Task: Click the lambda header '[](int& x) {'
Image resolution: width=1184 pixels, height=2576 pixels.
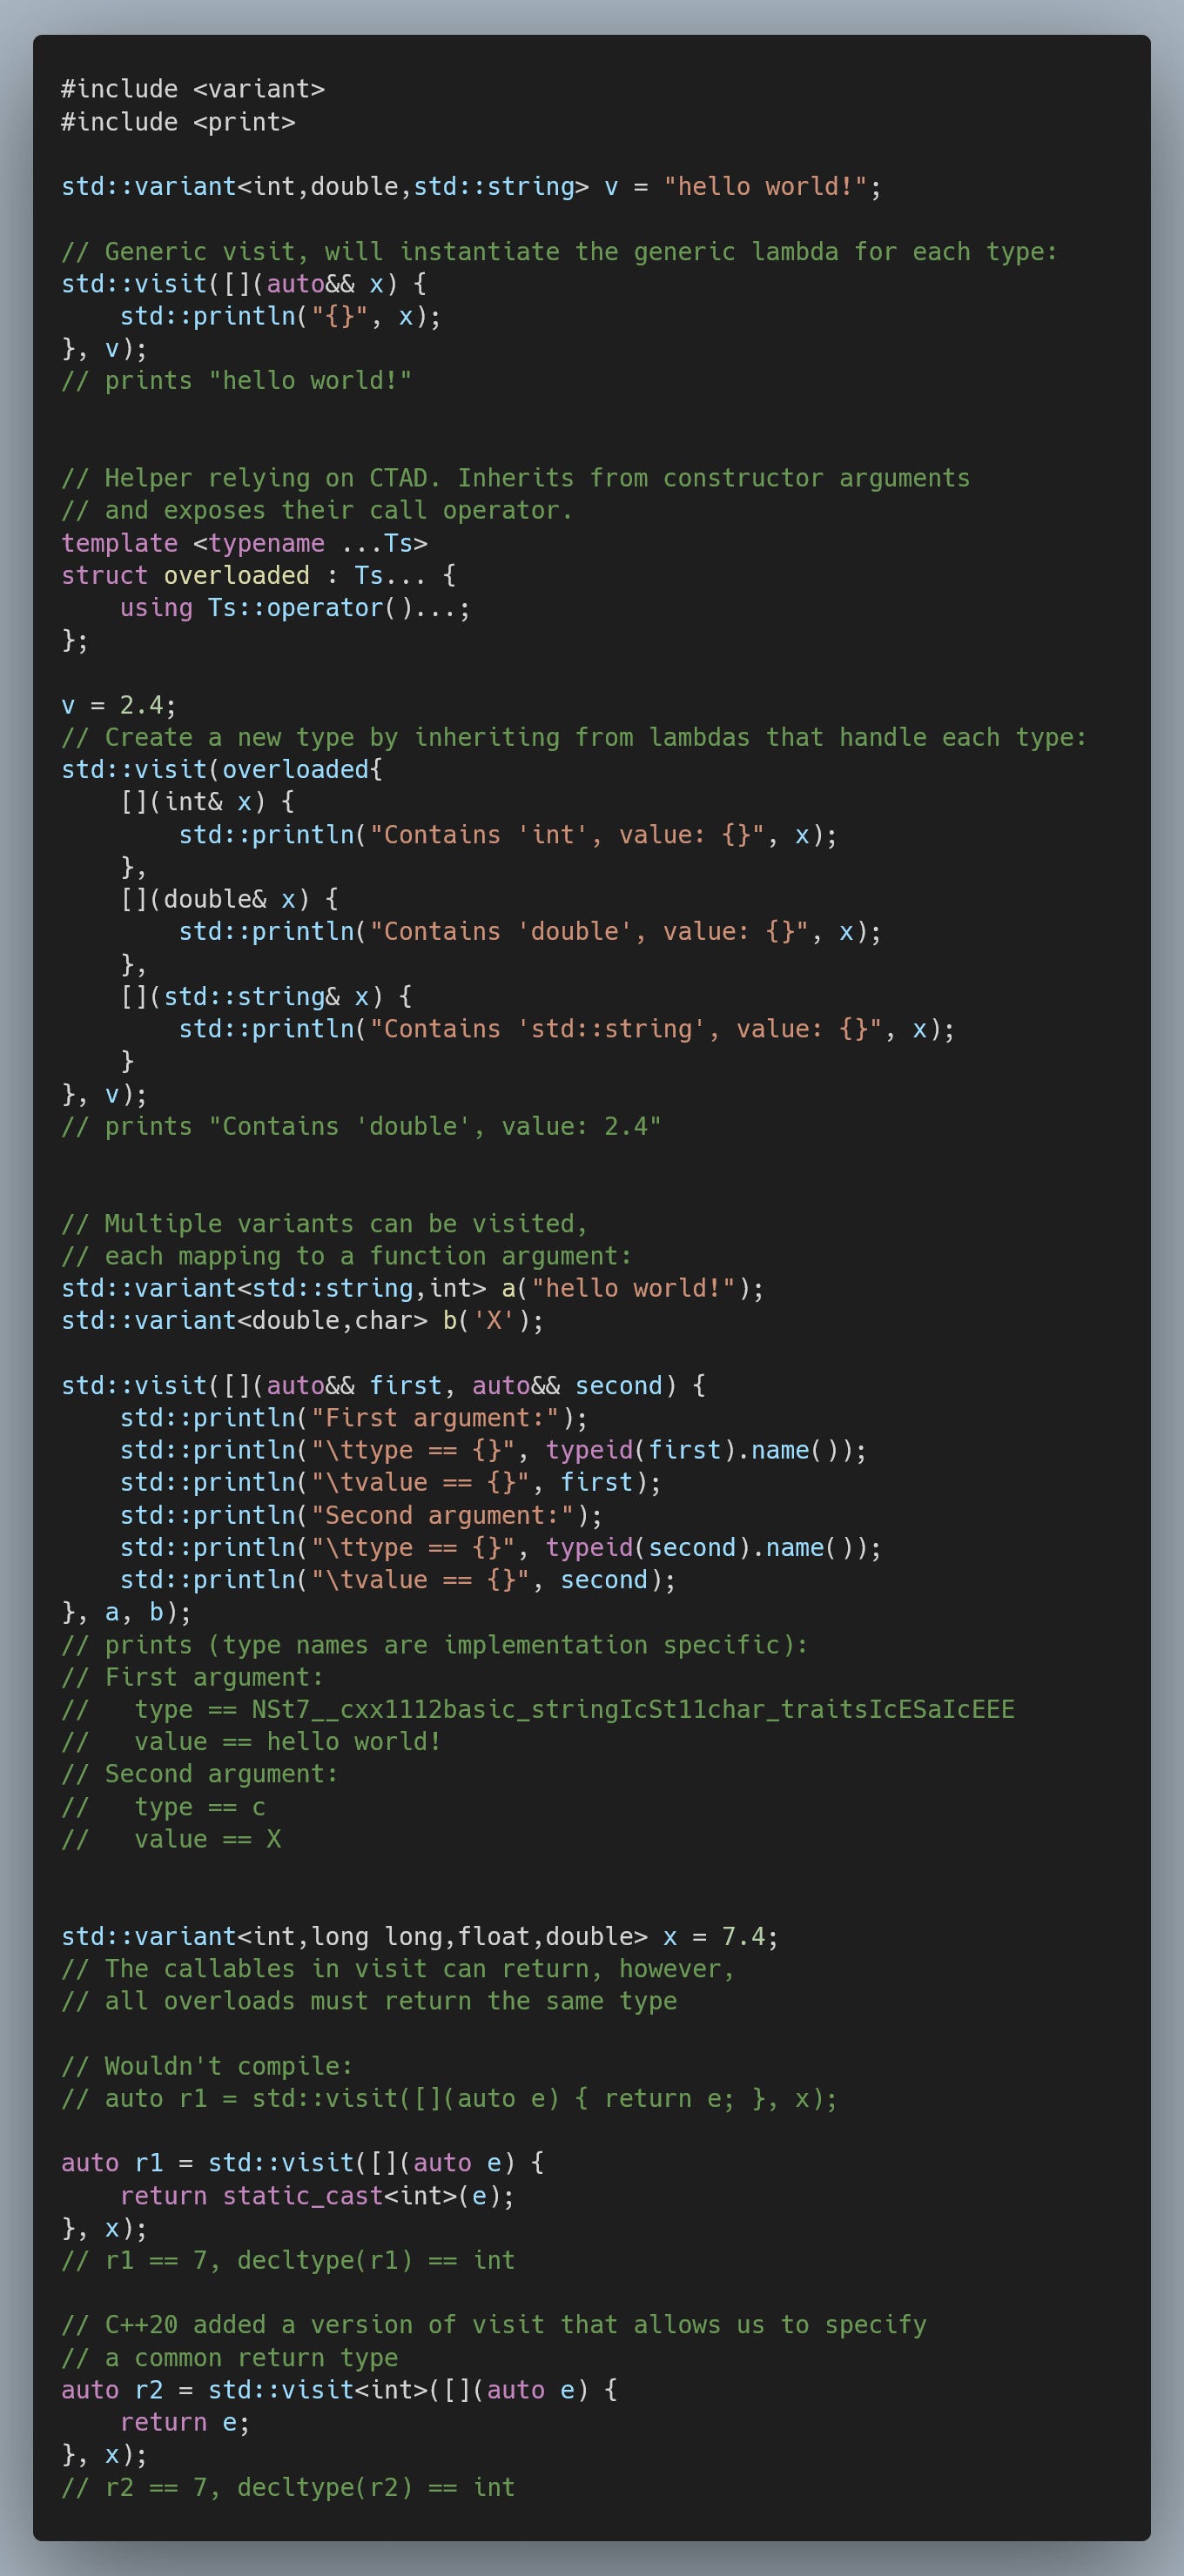Action: pyautogui.click(x=207, y=802)
